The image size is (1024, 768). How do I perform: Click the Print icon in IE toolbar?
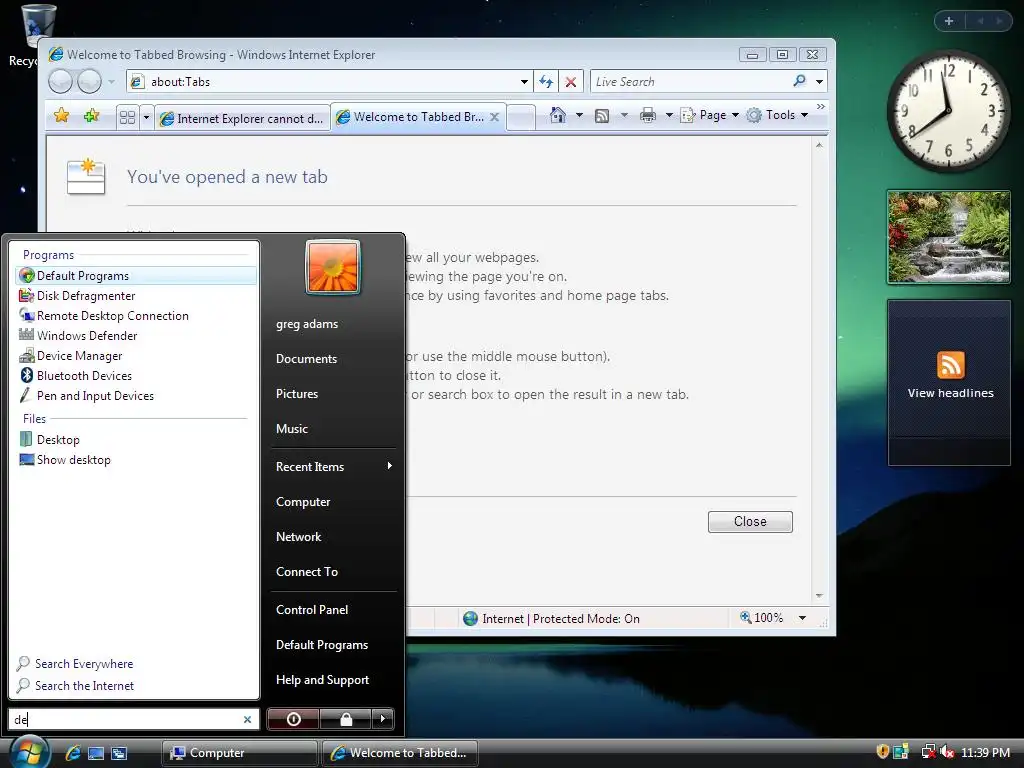tap(648, 116)
